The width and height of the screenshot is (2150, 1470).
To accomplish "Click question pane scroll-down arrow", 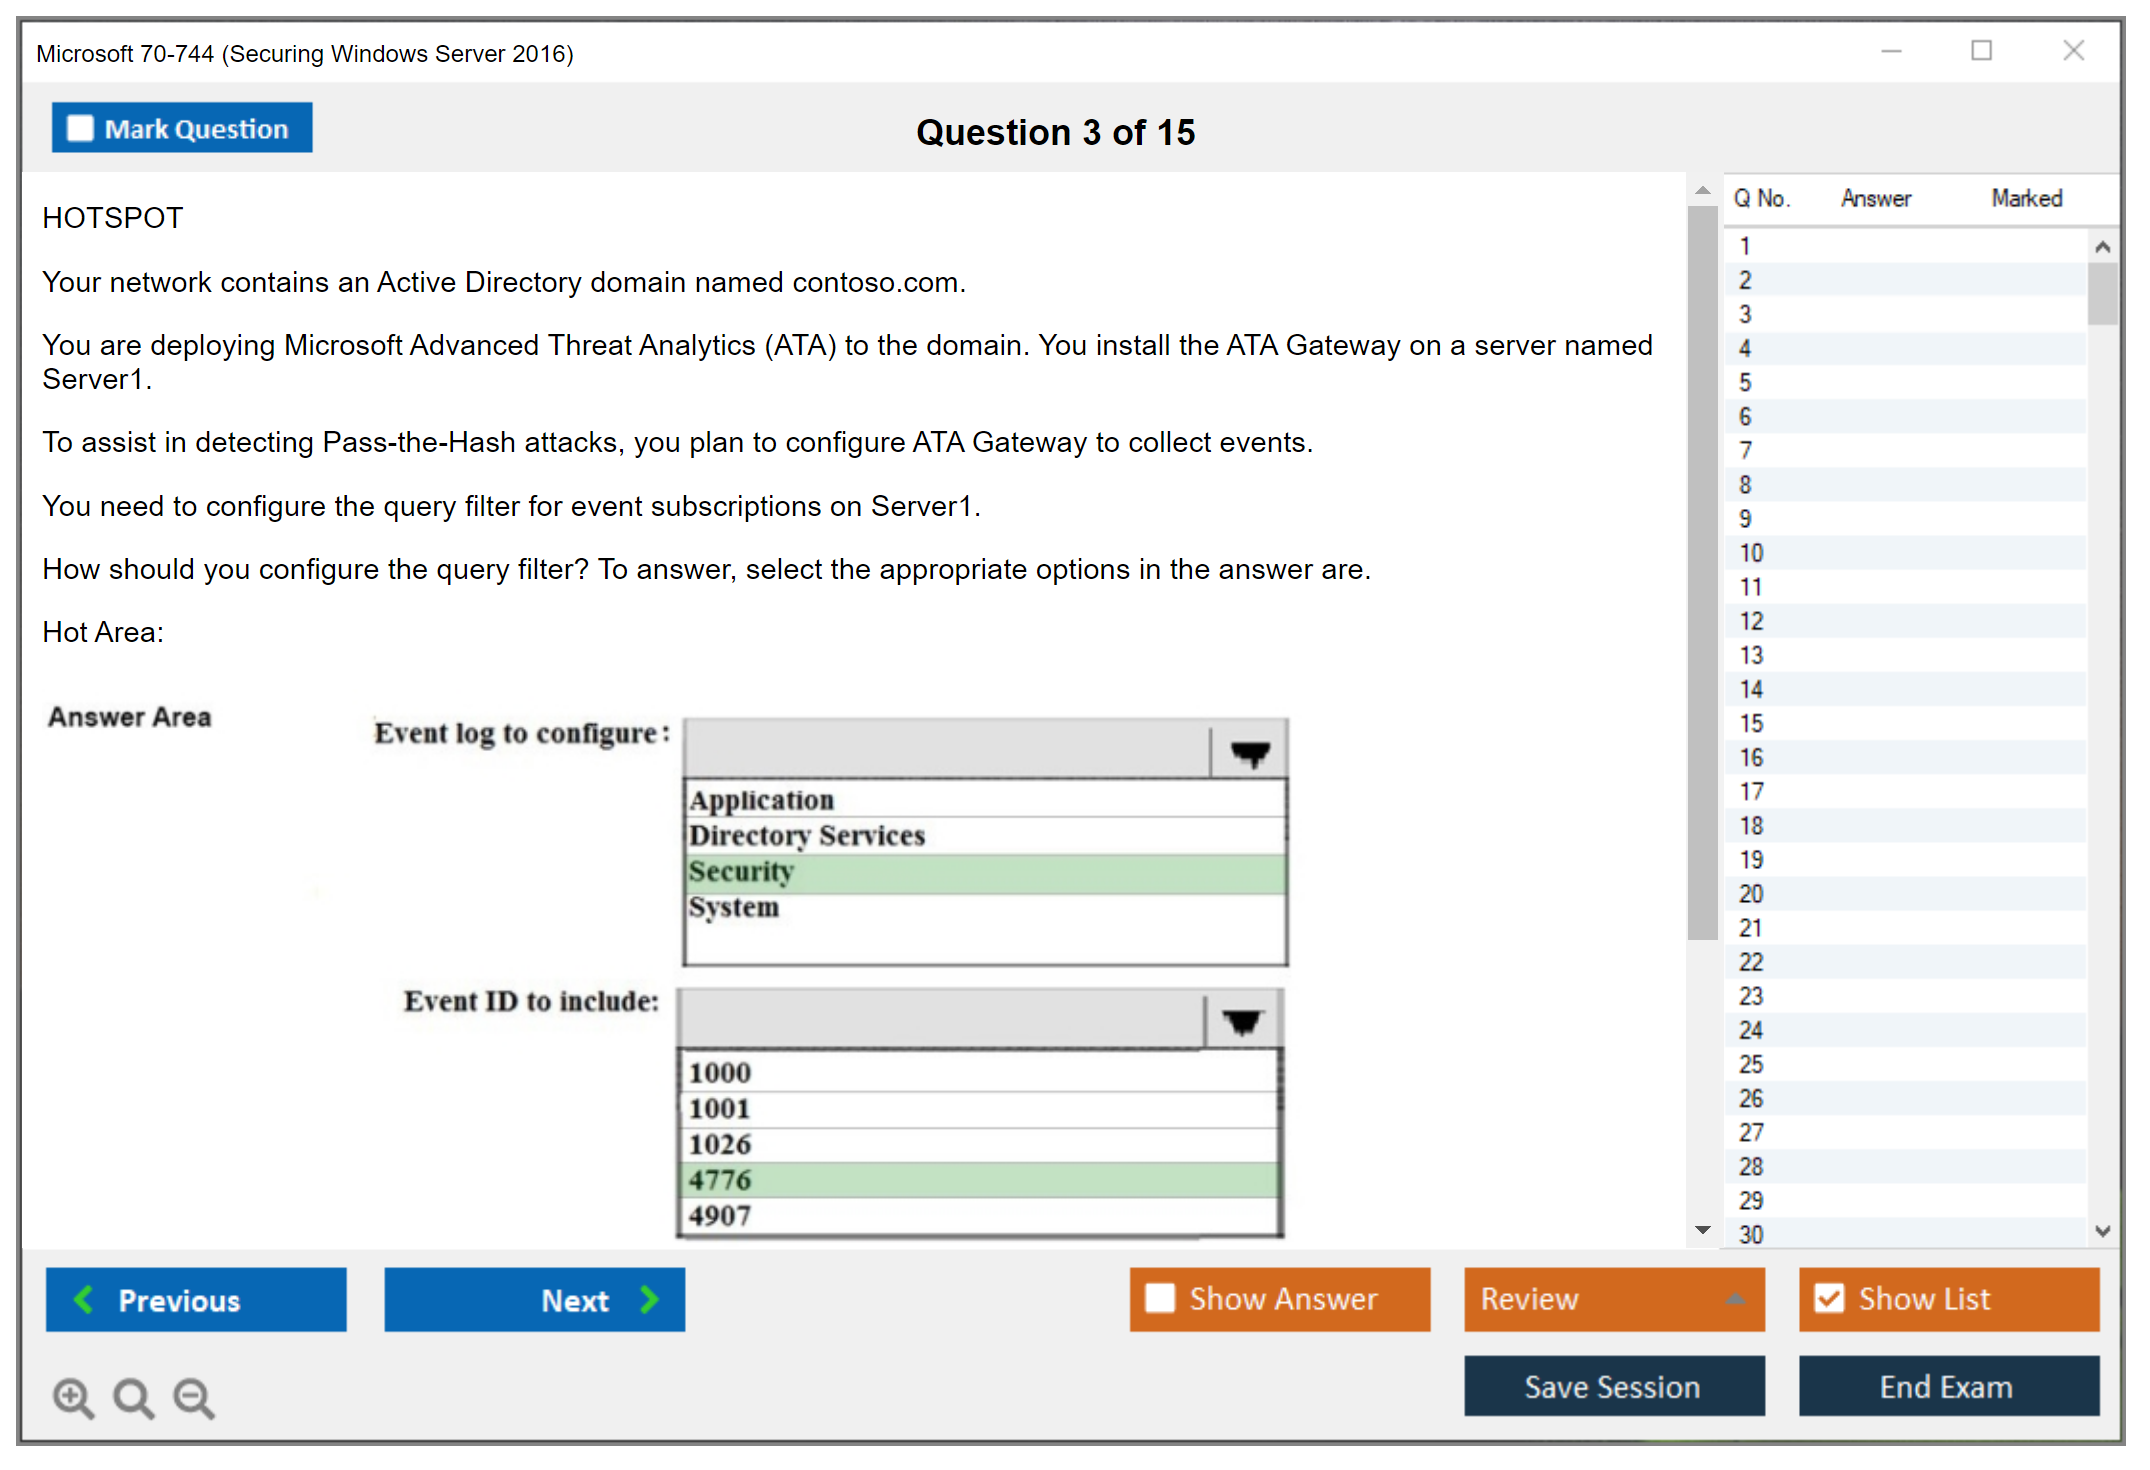I will (1702, 1230).
